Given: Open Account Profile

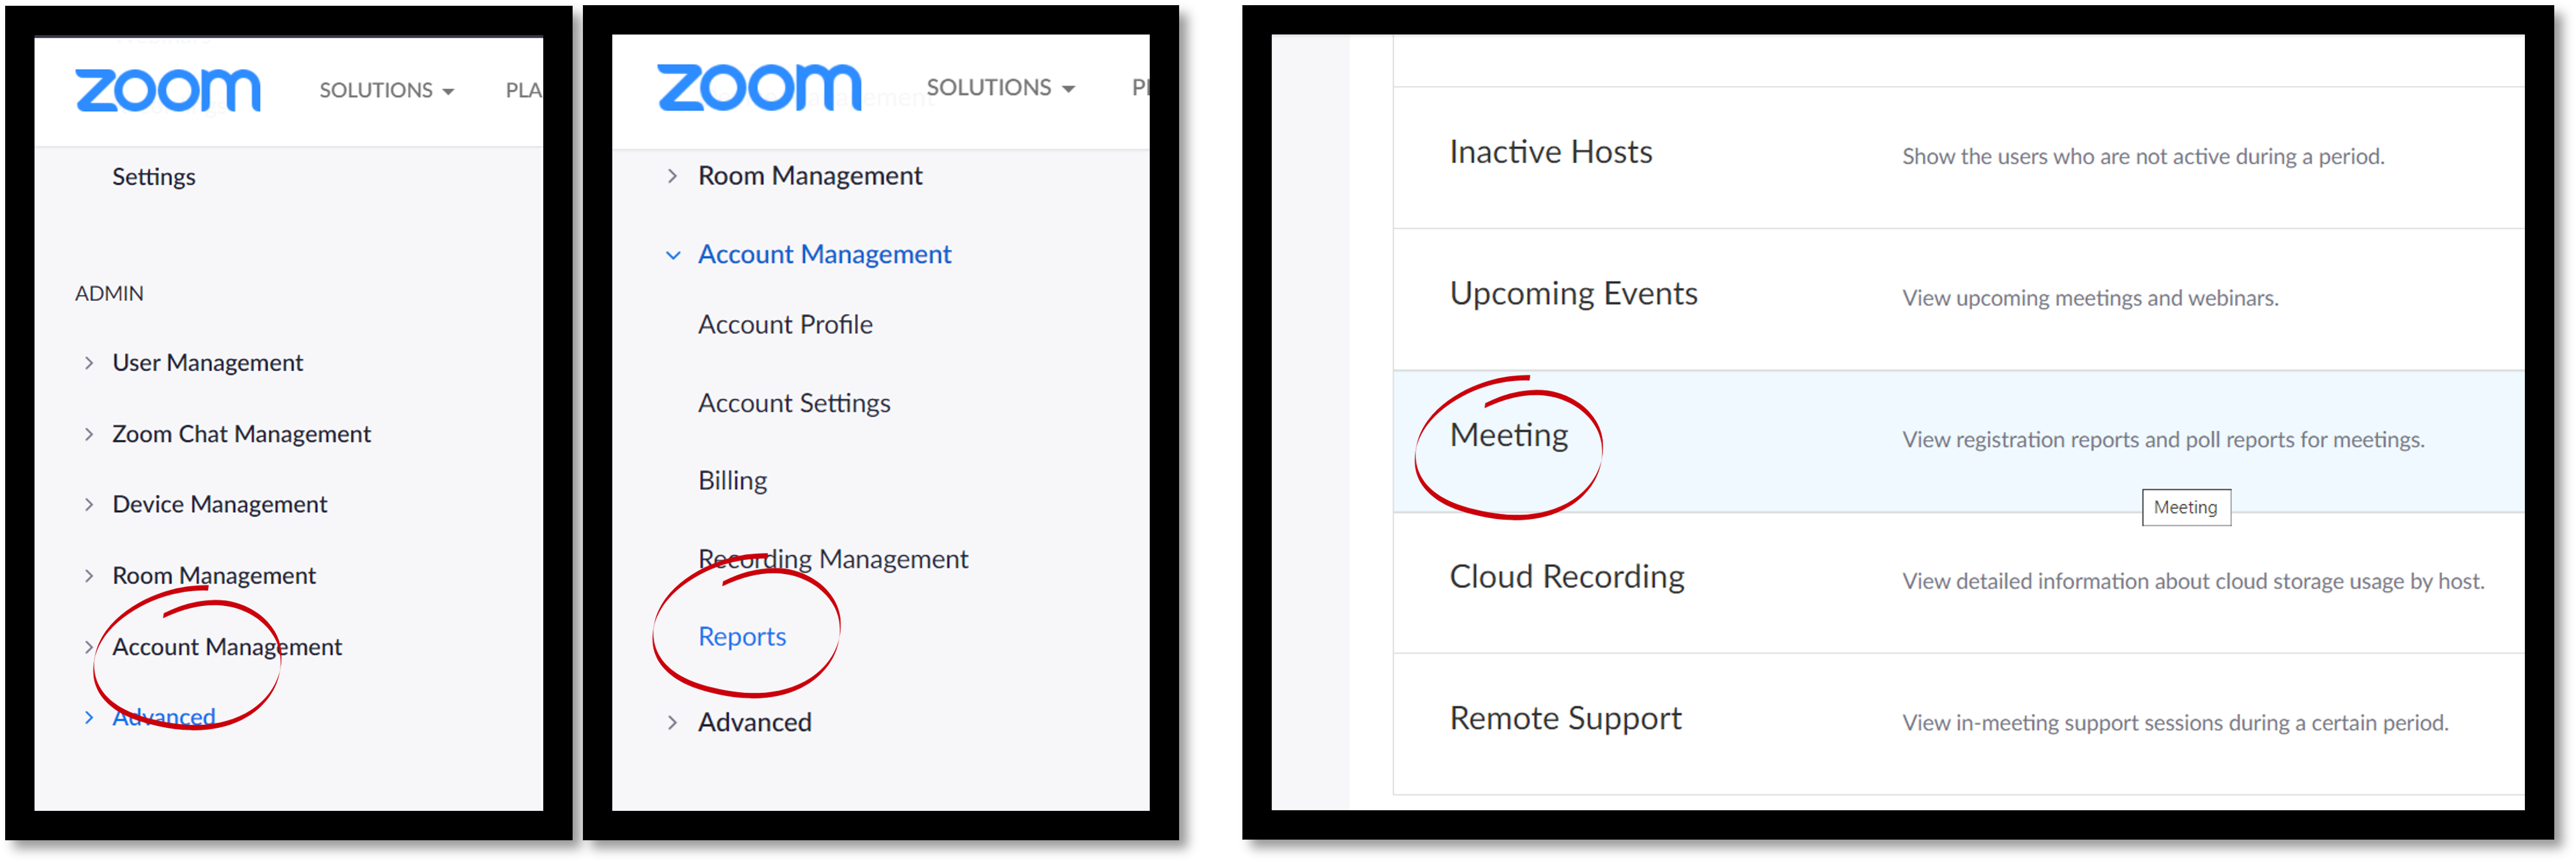Looking at the screenshot, I should coord(785,324).
